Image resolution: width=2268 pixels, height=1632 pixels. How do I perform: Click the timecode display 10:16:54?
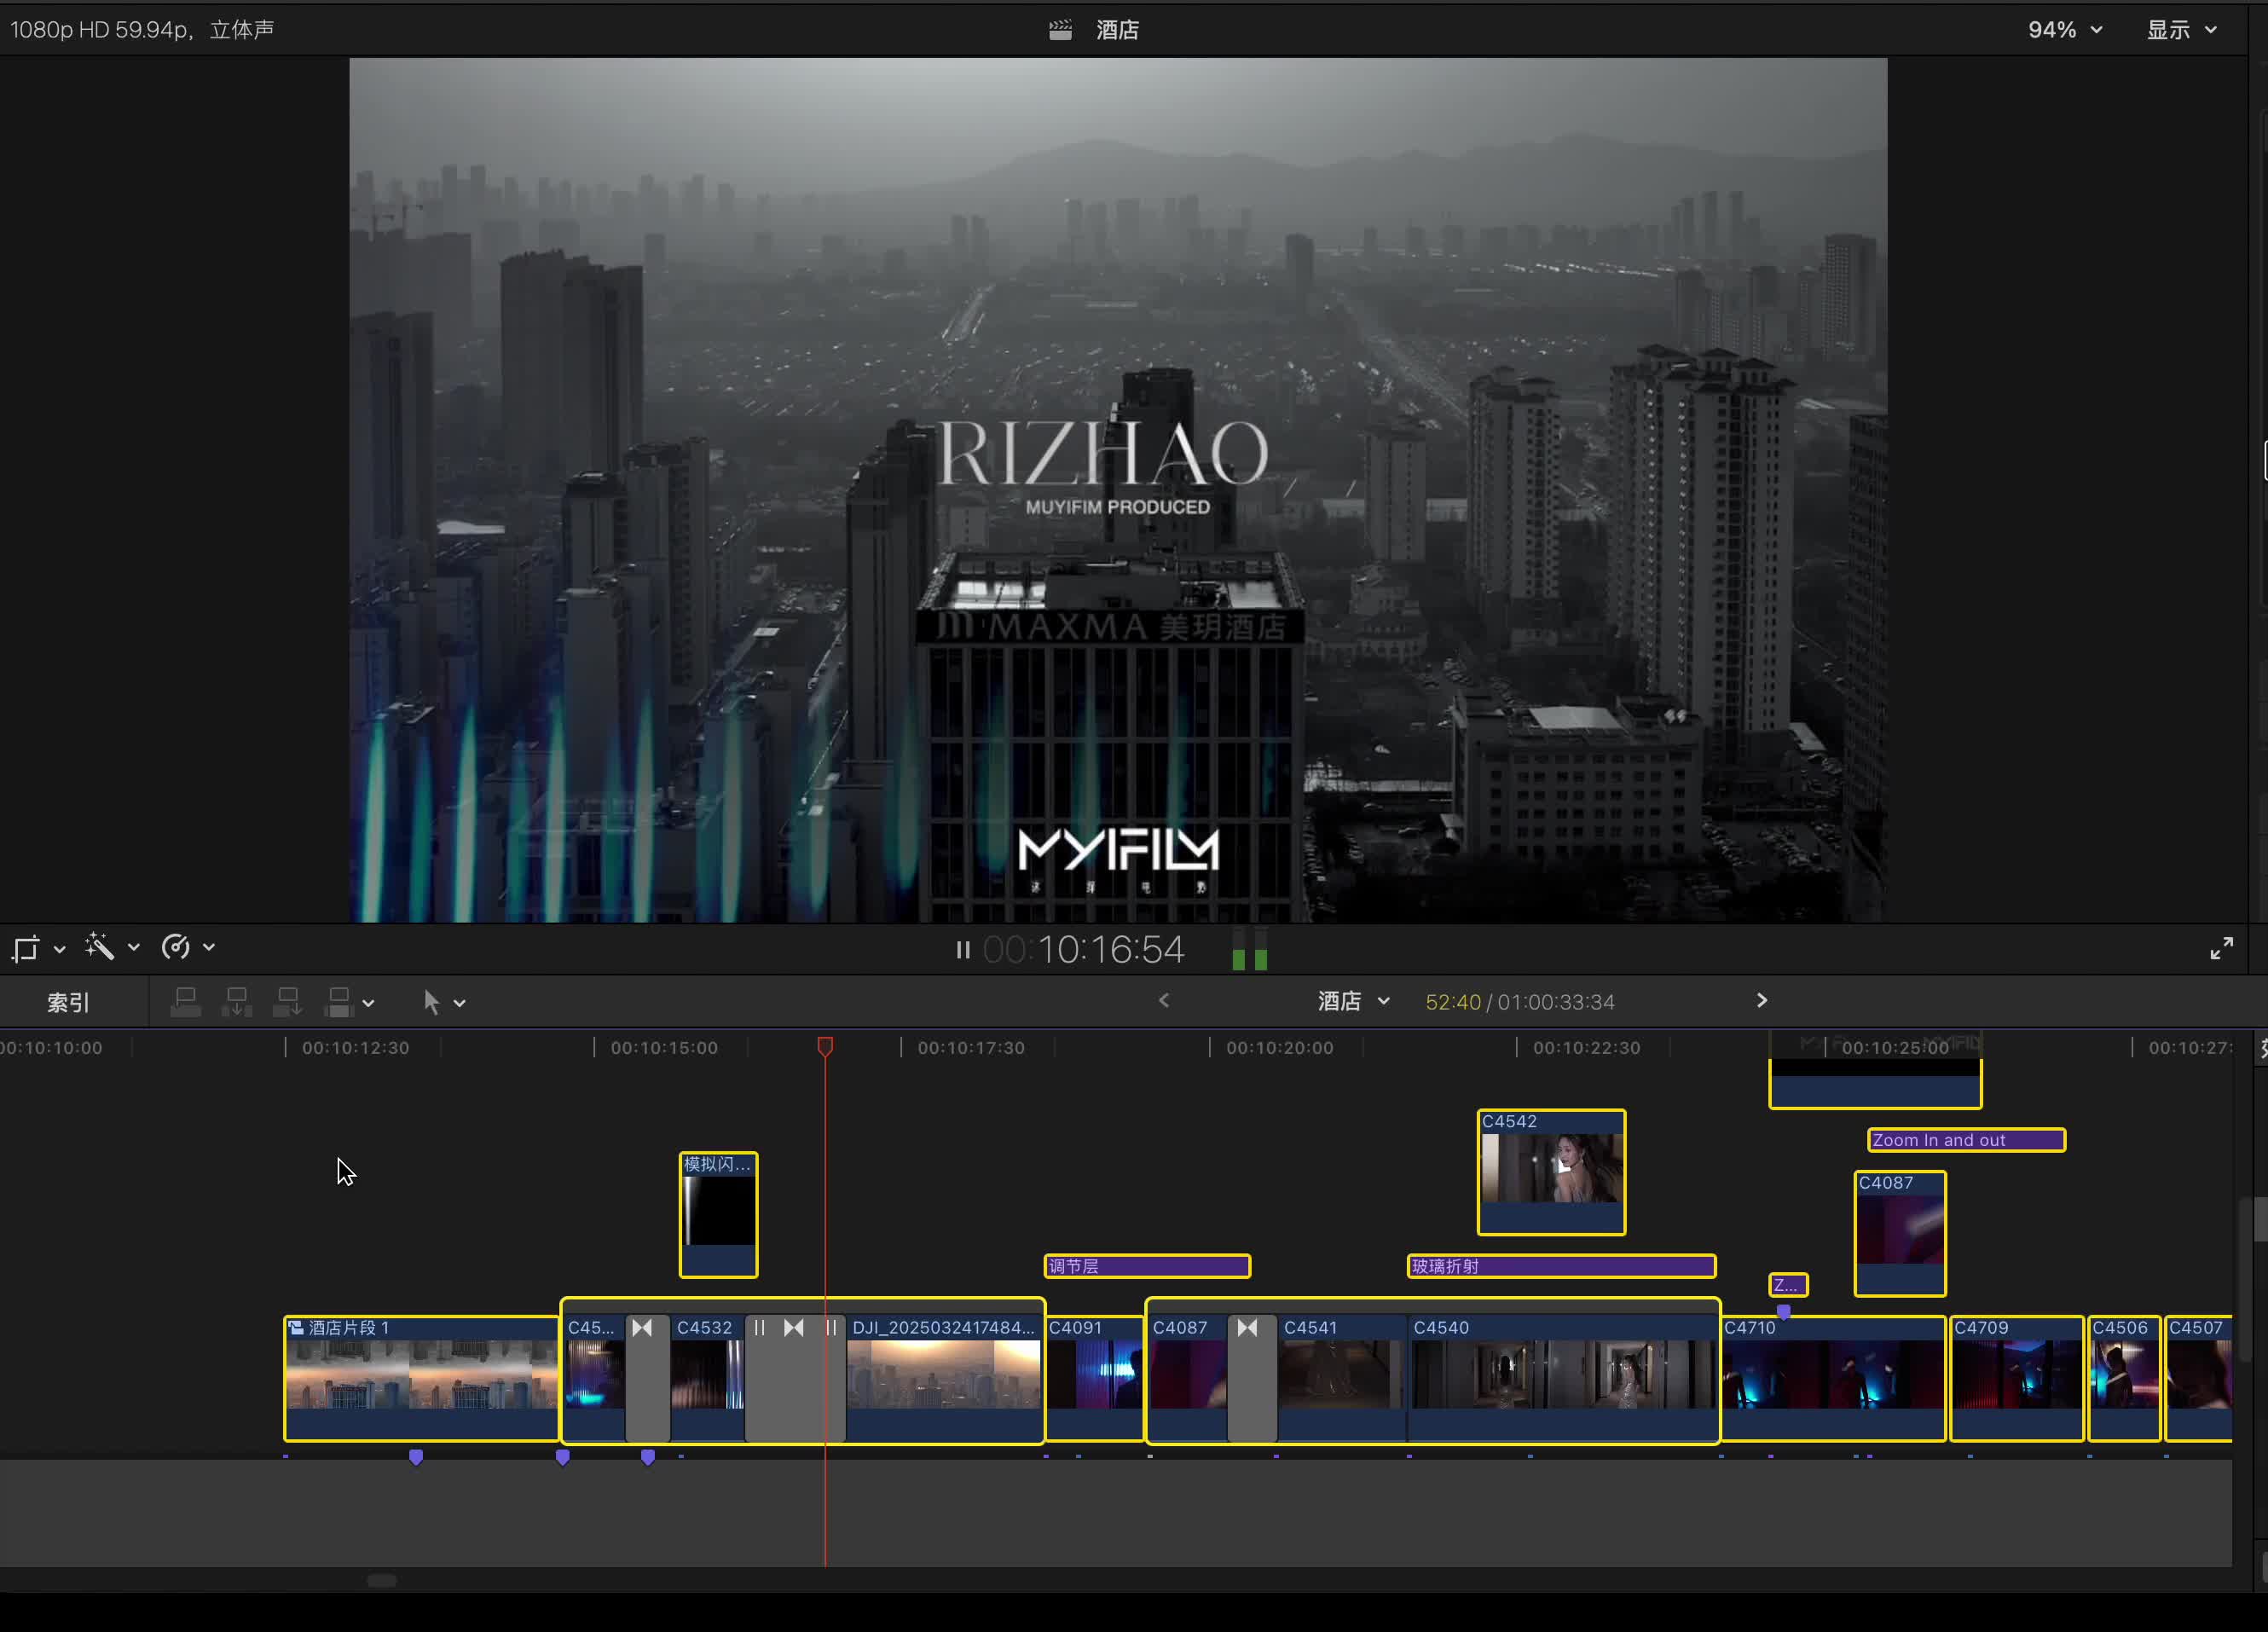(x=1083, y=949)
